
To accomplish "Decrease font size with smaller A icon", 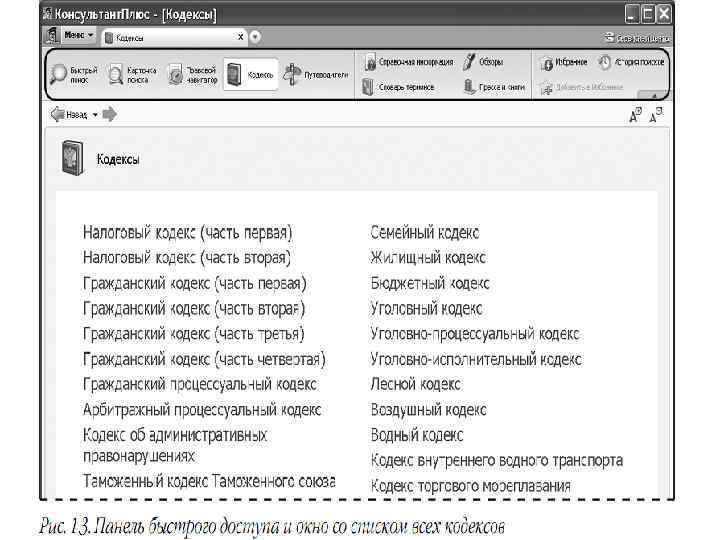I will (x=656, y=114).
